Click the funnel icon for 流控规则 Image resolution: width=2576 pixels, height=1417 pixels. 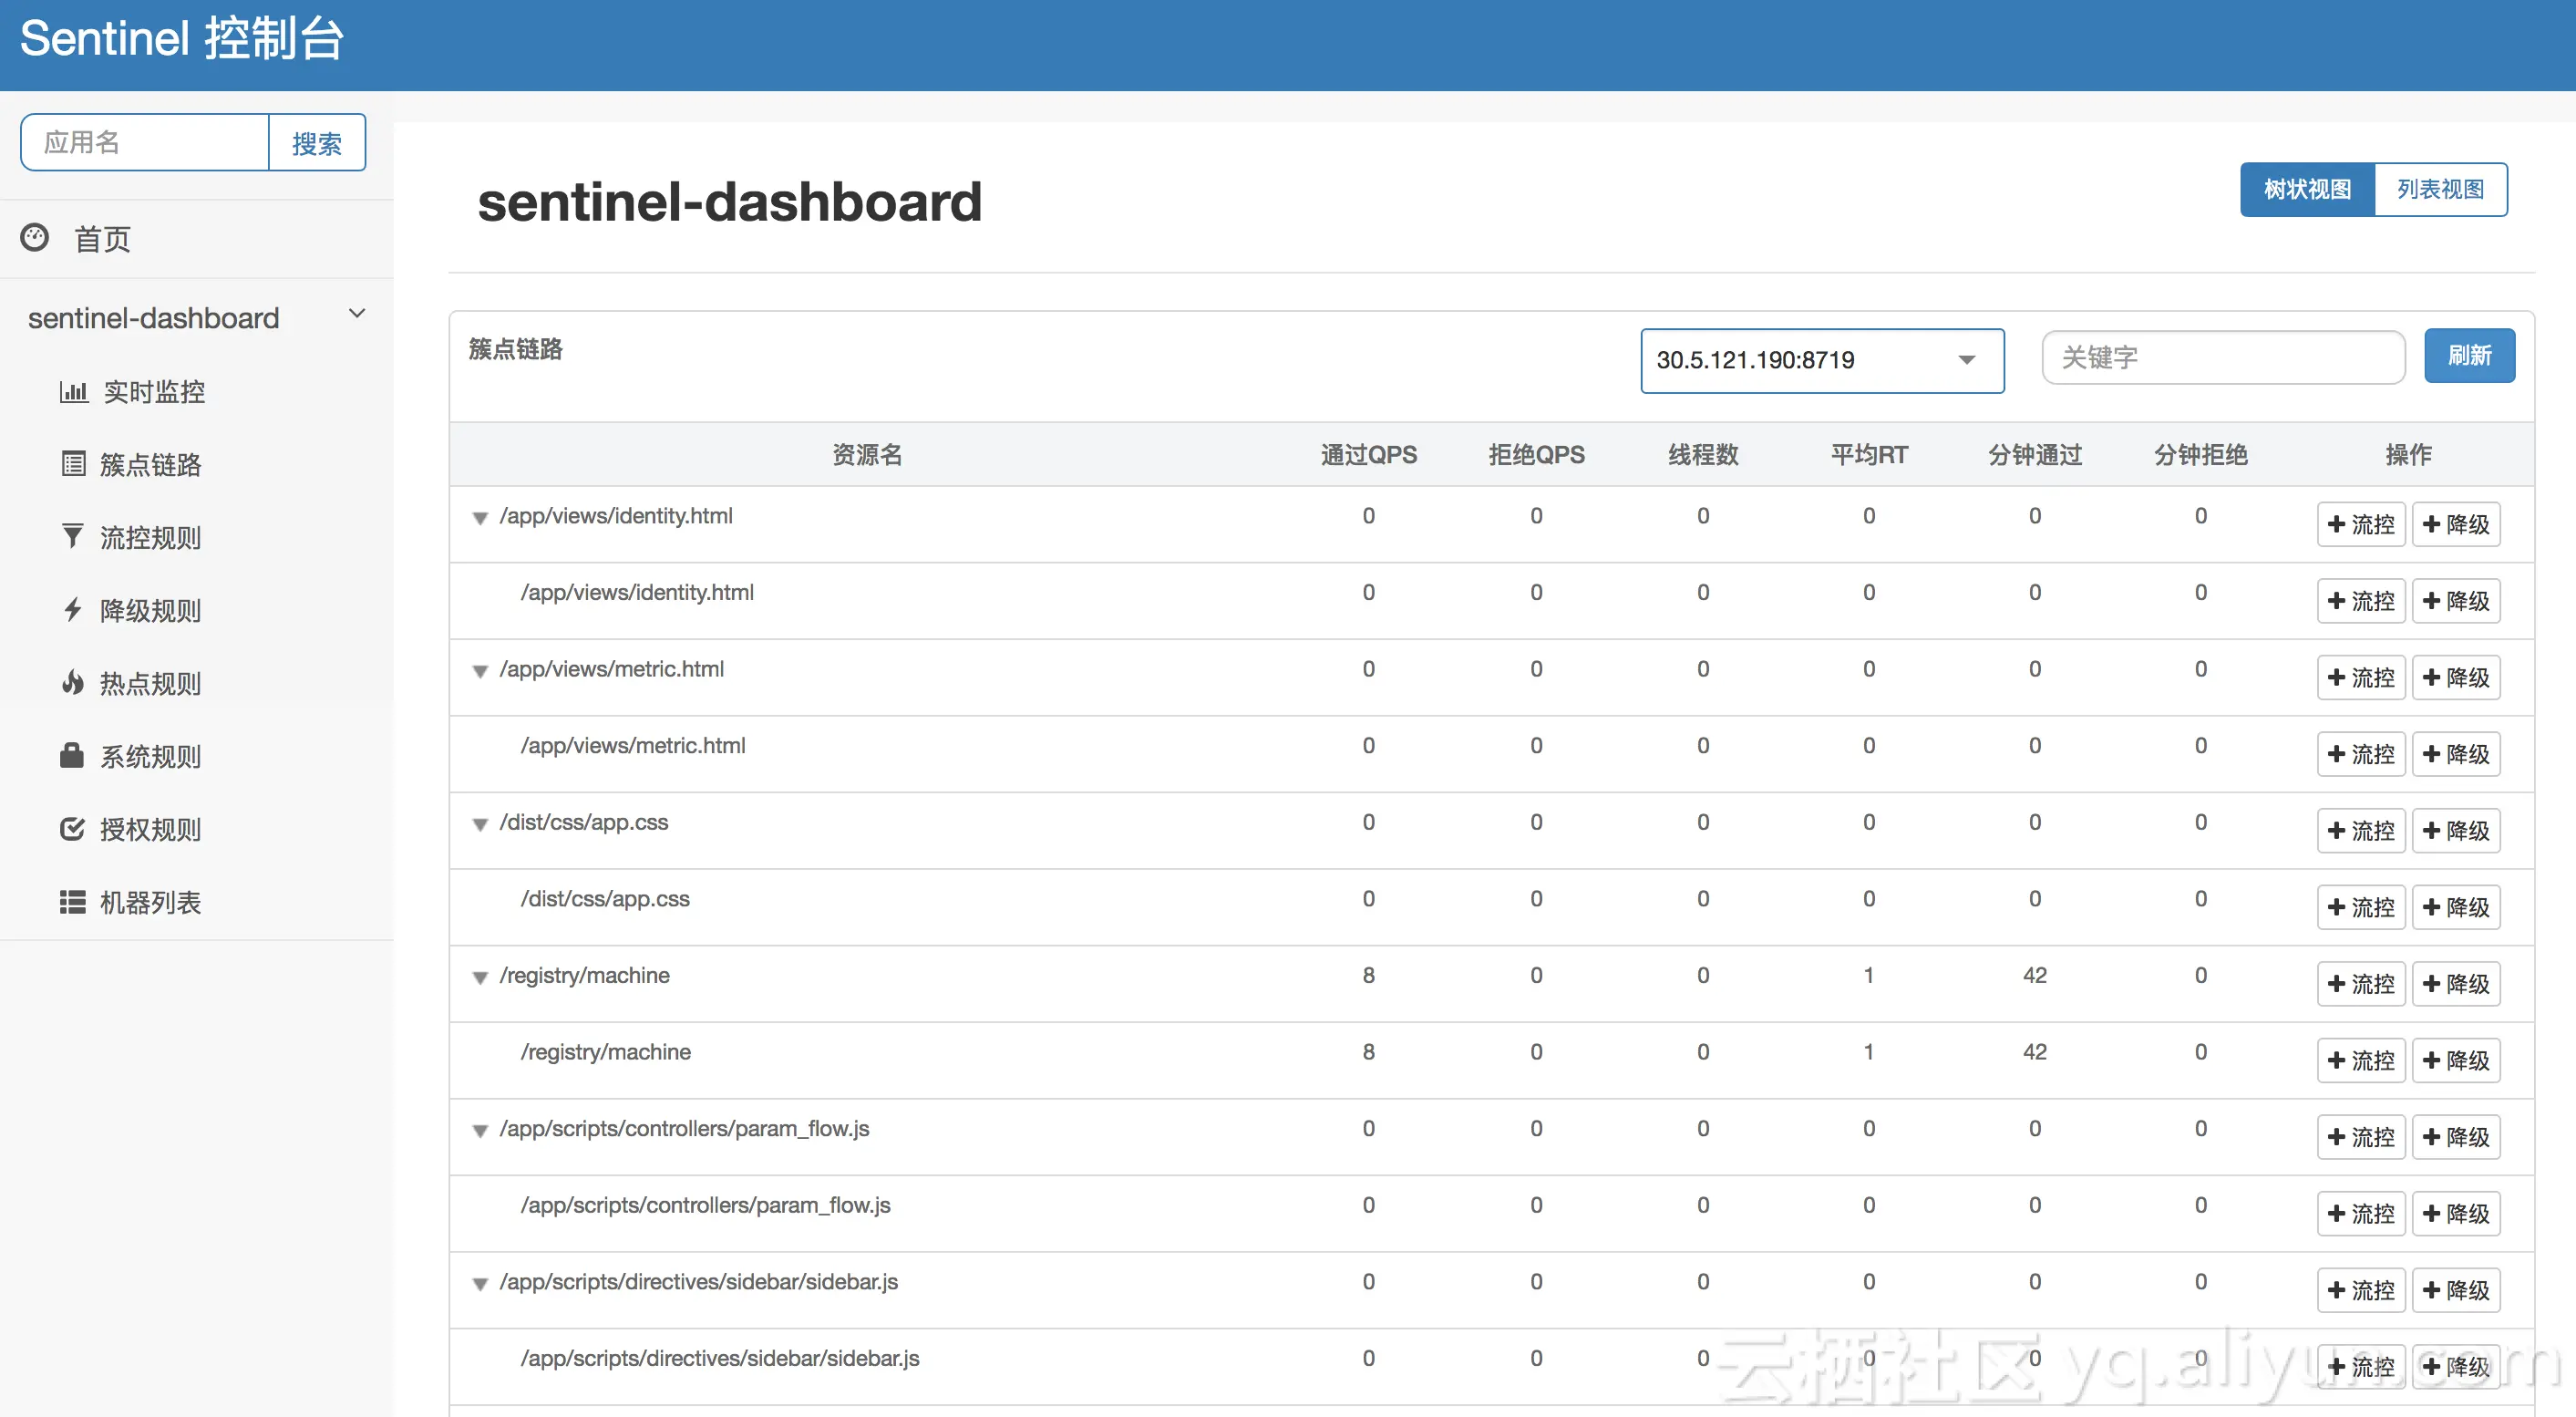click(73, 537)
